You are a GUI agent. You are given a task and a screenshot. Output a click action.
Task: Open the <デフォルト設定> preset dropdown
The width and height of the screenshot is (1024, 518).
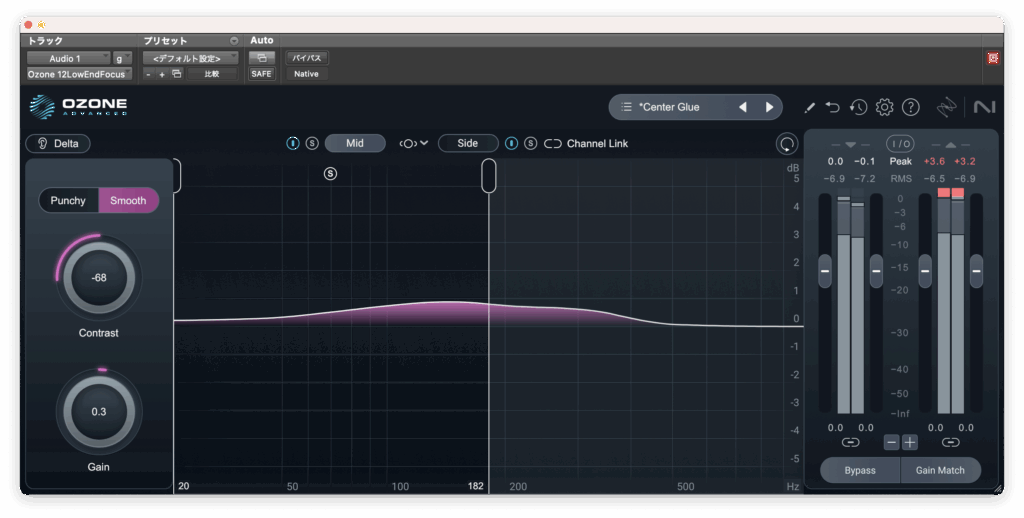click(190, 58)
